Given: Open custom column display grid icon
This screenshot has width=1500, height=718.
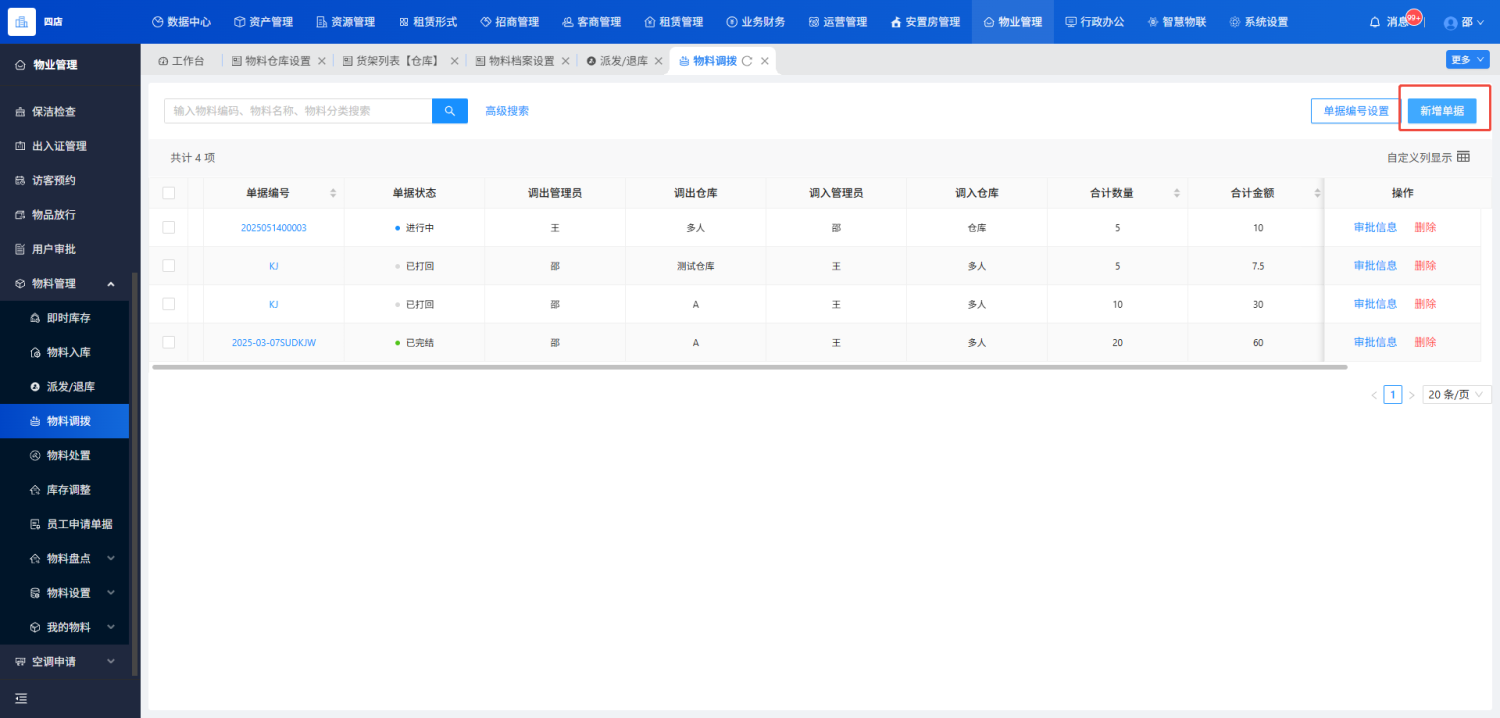Looking at the screenshot, I should [x=1463, y=157].
